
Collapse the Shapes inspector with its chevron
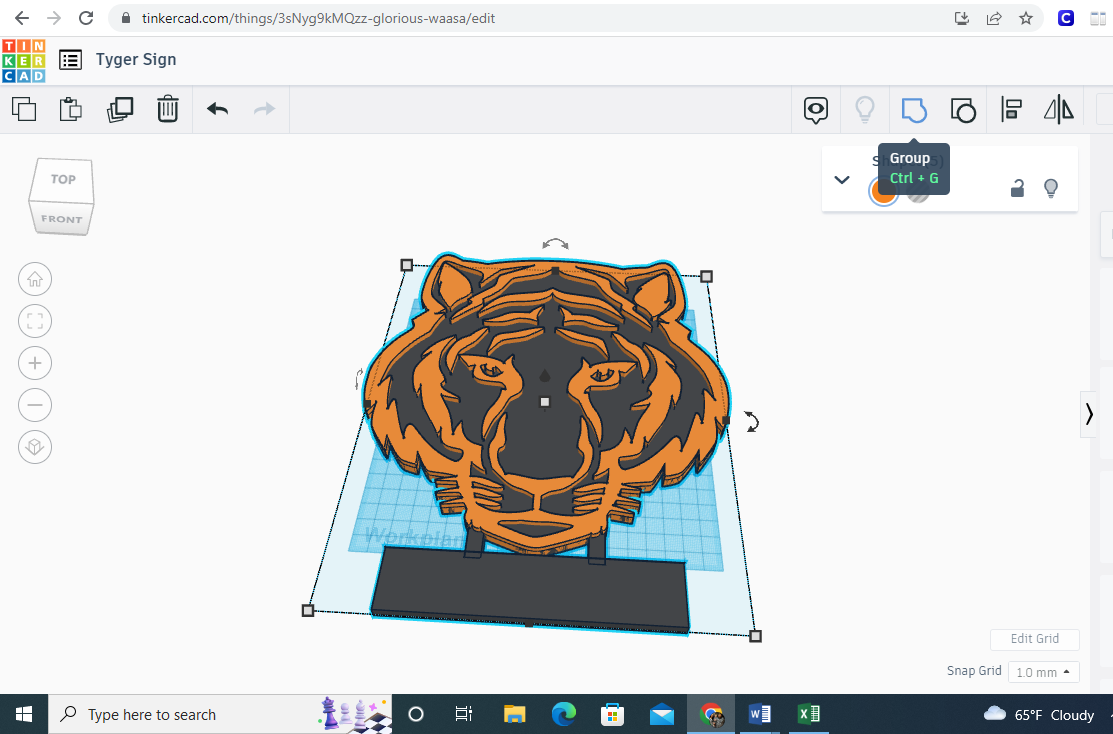841,179
